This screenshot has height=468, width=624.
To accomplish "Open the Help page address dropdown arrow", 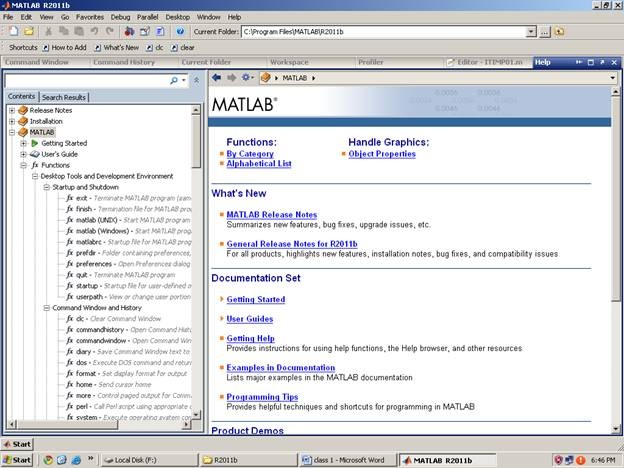I will (x=612, y=78).
